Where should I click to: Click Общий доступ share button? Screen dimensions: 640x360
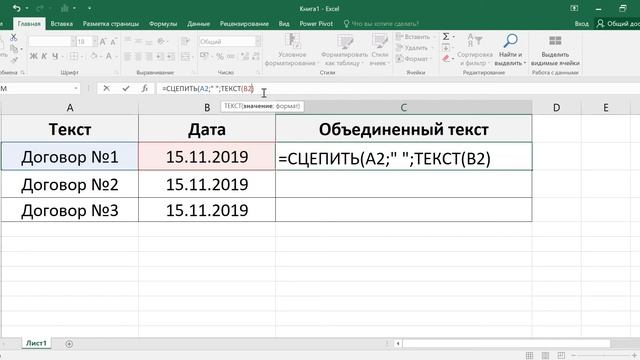618,24
